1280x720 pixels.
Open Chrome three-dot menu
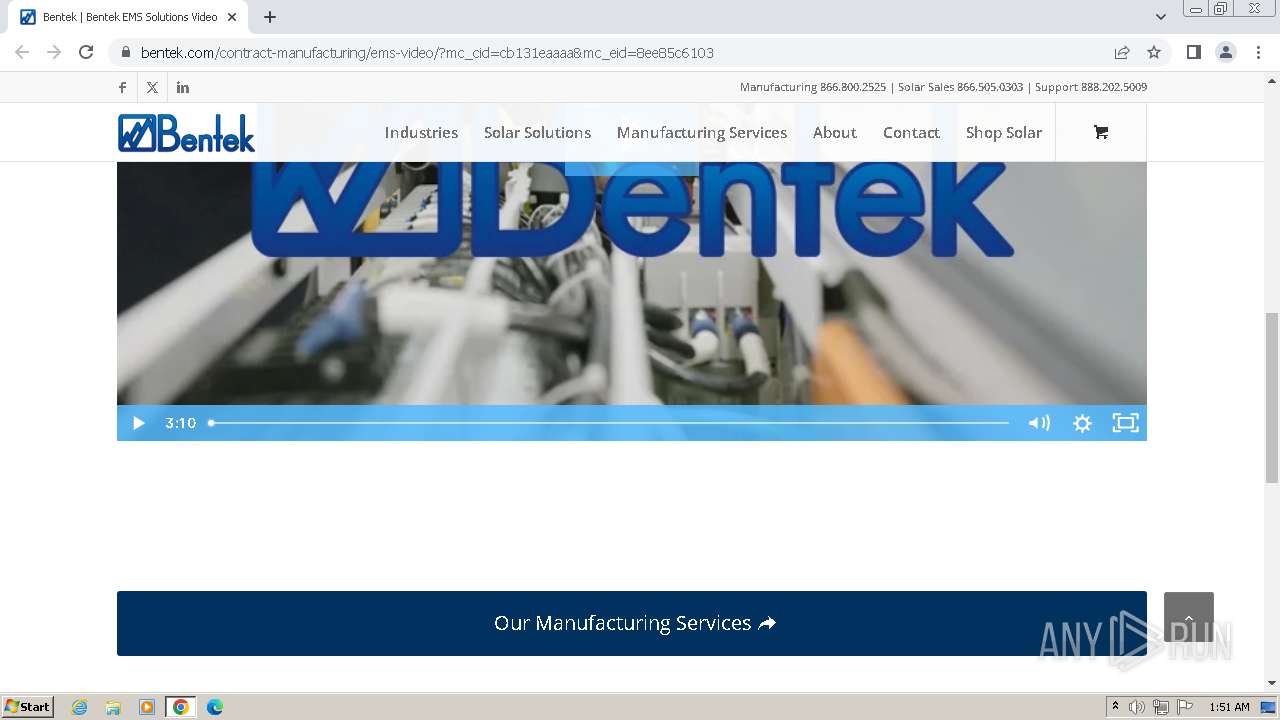click(1259, 52)
